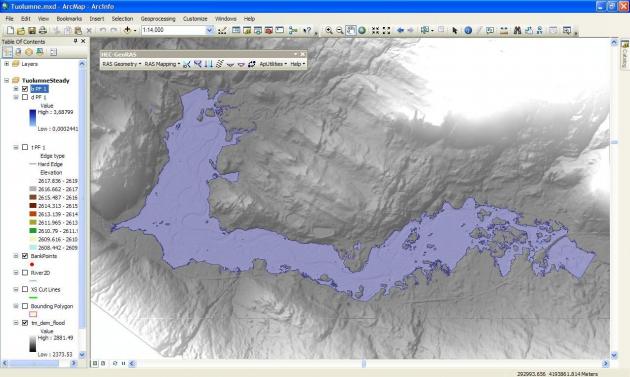Click the Add Data button
This screenshot has width=630, height=377.
tap(127, 30)
